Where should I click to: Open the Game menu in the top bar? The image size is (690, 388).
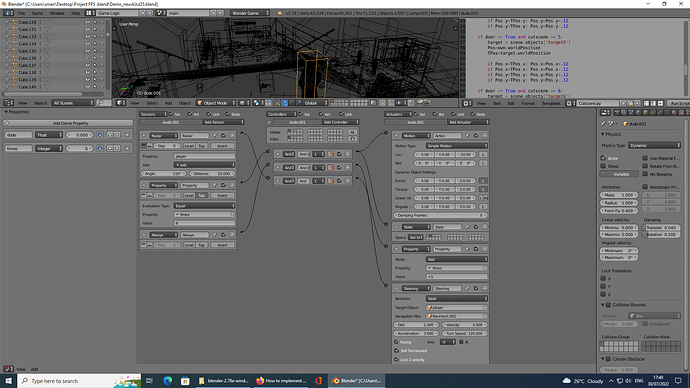click(37, 13)
